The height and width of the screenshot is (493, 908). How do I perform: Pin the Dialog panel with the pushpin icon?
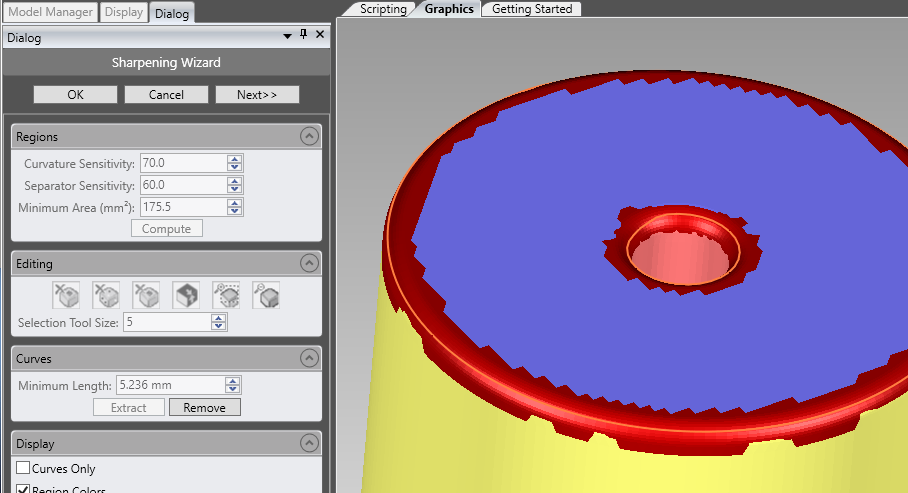303,35
